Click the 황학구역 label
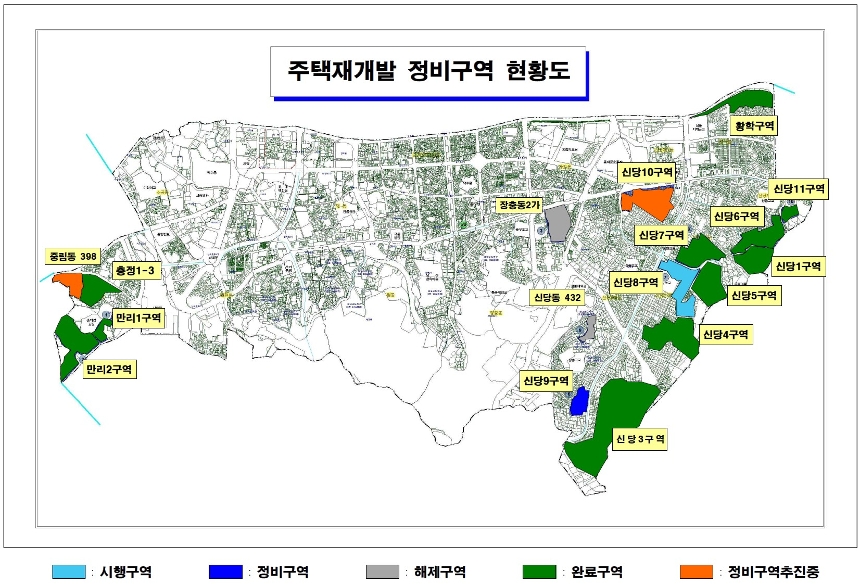 pos(755,127)
